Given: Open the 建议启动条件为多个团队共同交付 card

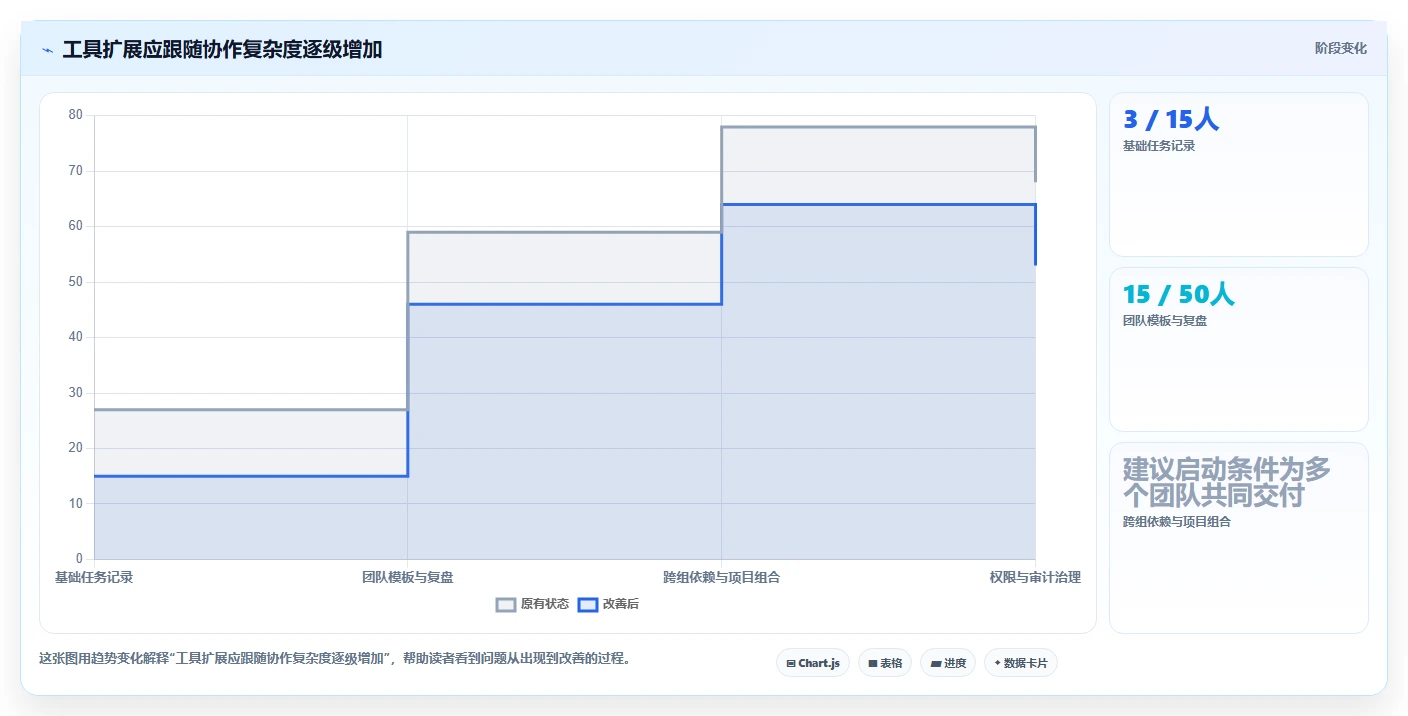Looking at the screenshot, I should coord(1239,538).
